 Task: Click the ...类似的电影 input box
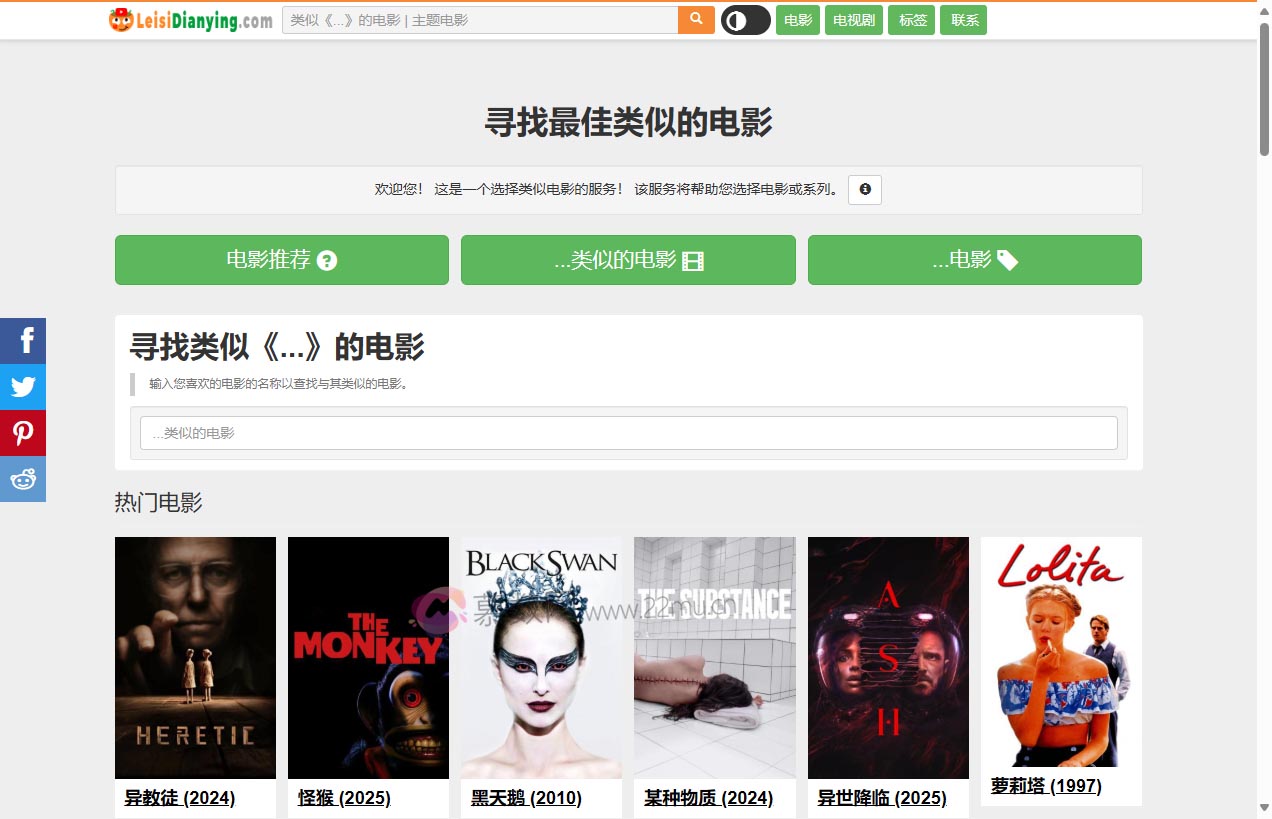click(628, 433)
